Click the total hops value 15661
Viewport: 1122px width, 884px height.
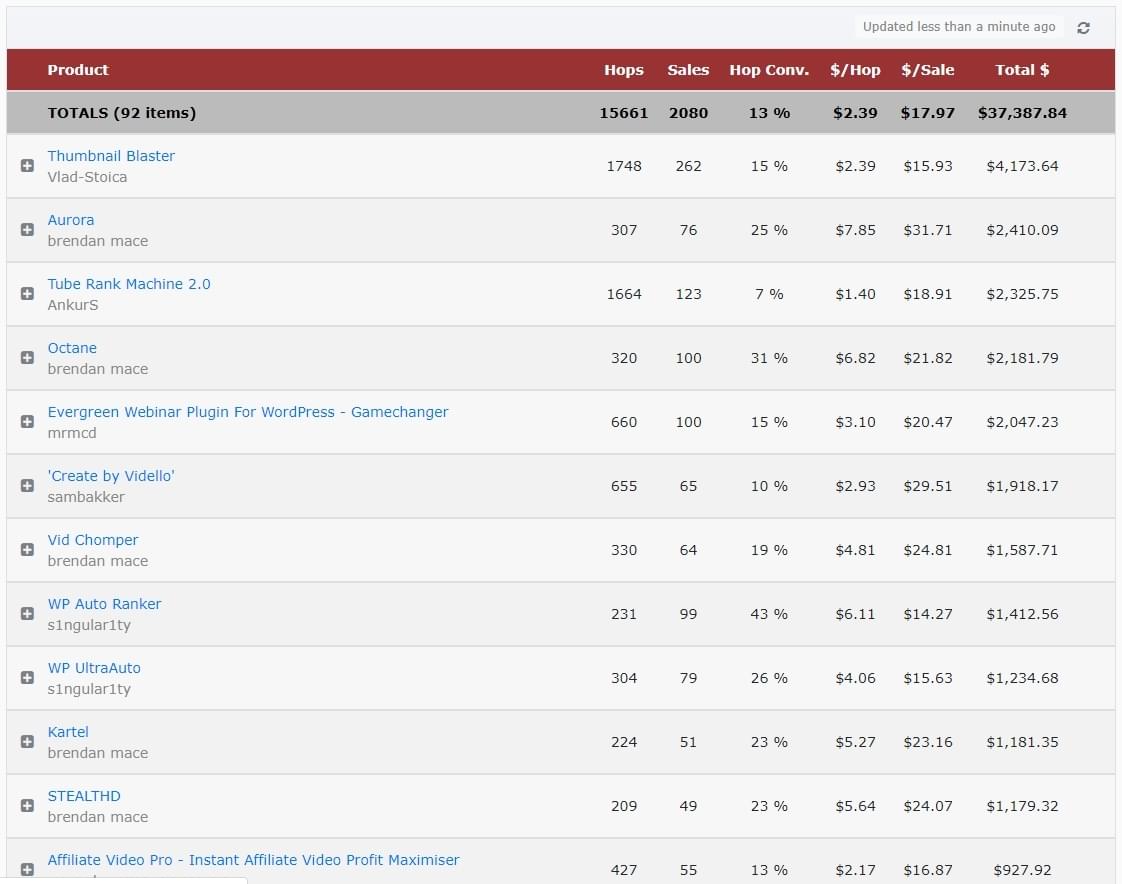(624, 113)
